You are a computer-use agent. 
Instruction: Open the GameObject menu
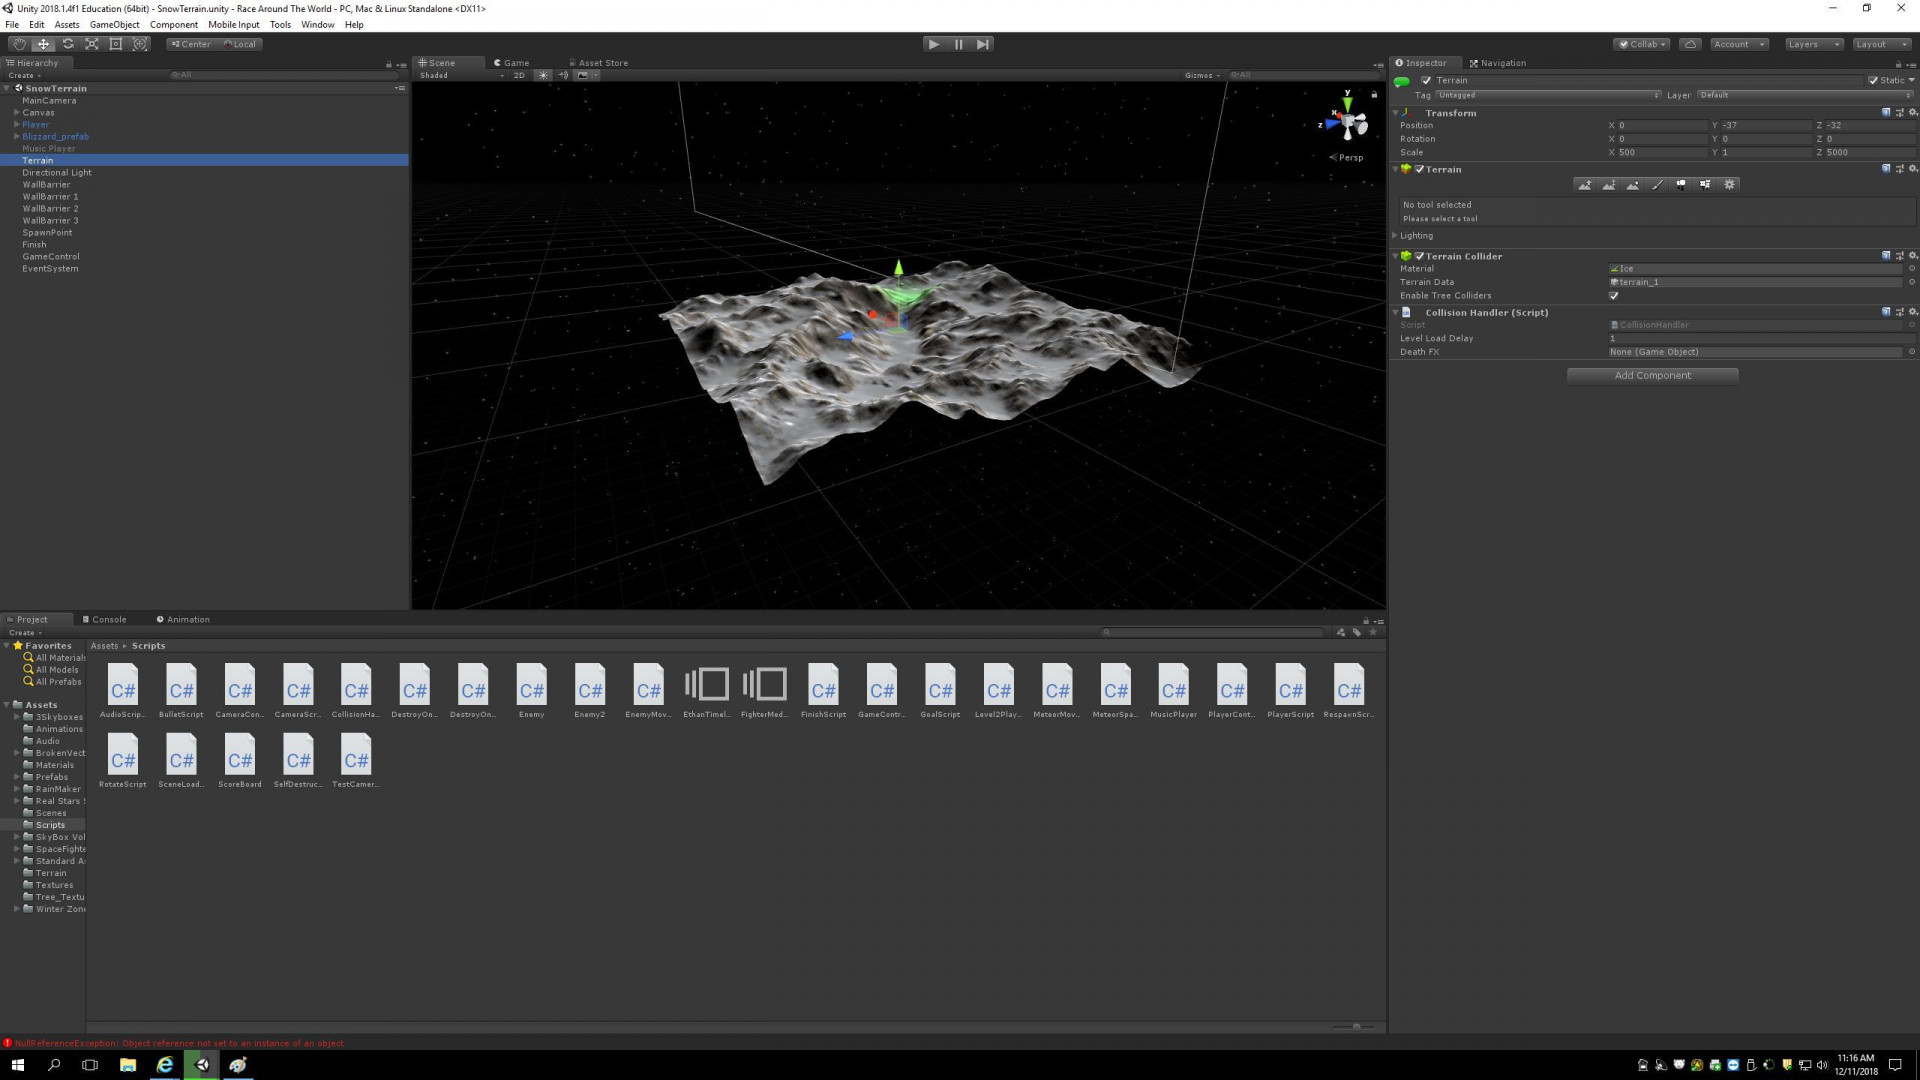[115, 24]
